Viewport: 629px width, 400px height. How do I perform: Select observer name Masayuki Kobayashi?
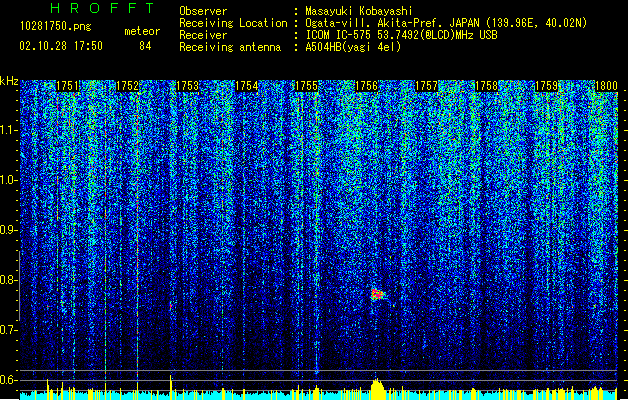[x=359, y=11]
